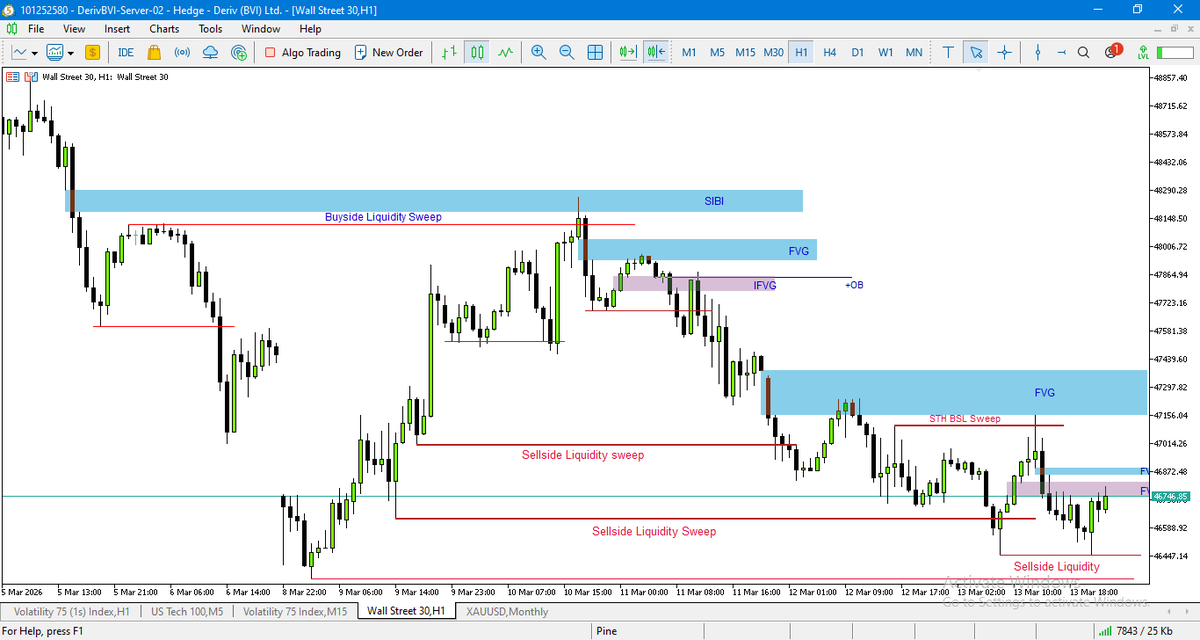The height and width of the screenshot is (640, 1200).
Task: Open the Market shopping bag icon
Action: [x=154, y=52]
